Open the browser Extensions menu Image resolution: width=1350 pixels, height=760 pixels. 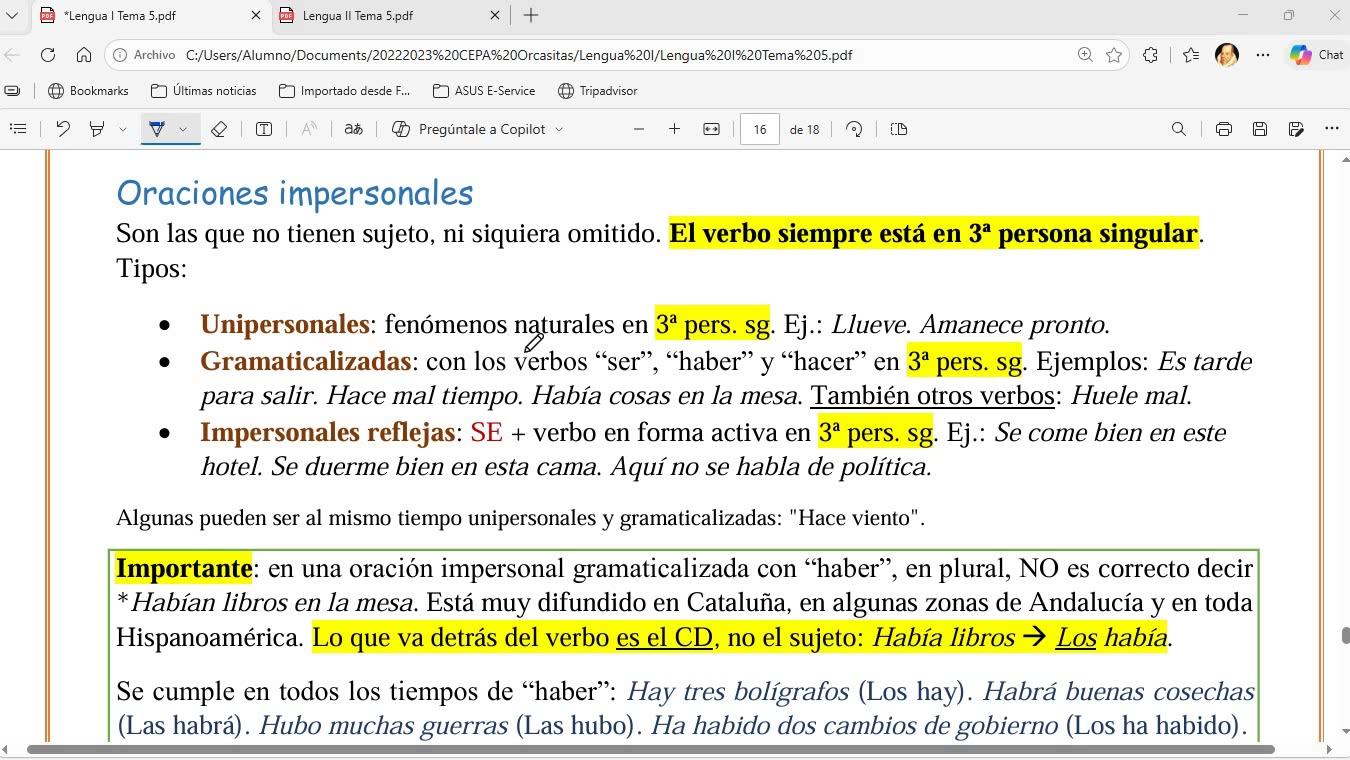tap(1151, 55)
